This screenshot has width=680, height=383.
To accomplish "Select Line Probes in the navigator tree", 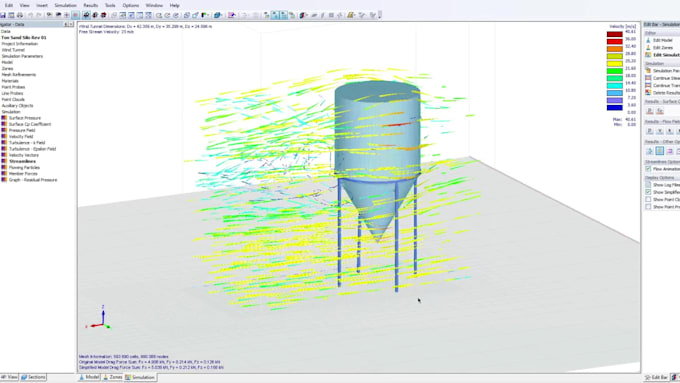I will click(x=12, y=93).
